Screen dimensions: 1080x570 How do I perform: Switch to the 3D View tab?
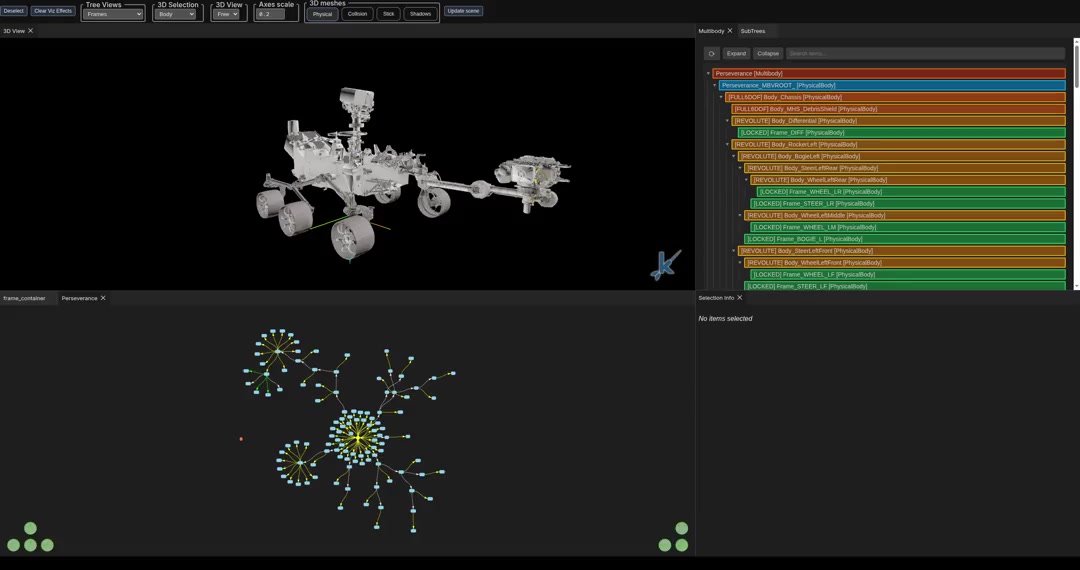click(14, 31)
